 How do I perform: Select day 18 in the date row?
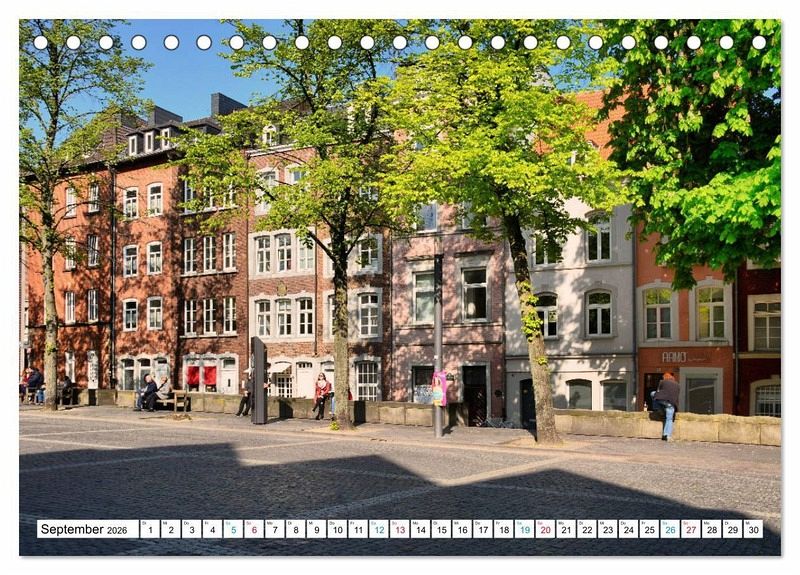pos(504,529)
